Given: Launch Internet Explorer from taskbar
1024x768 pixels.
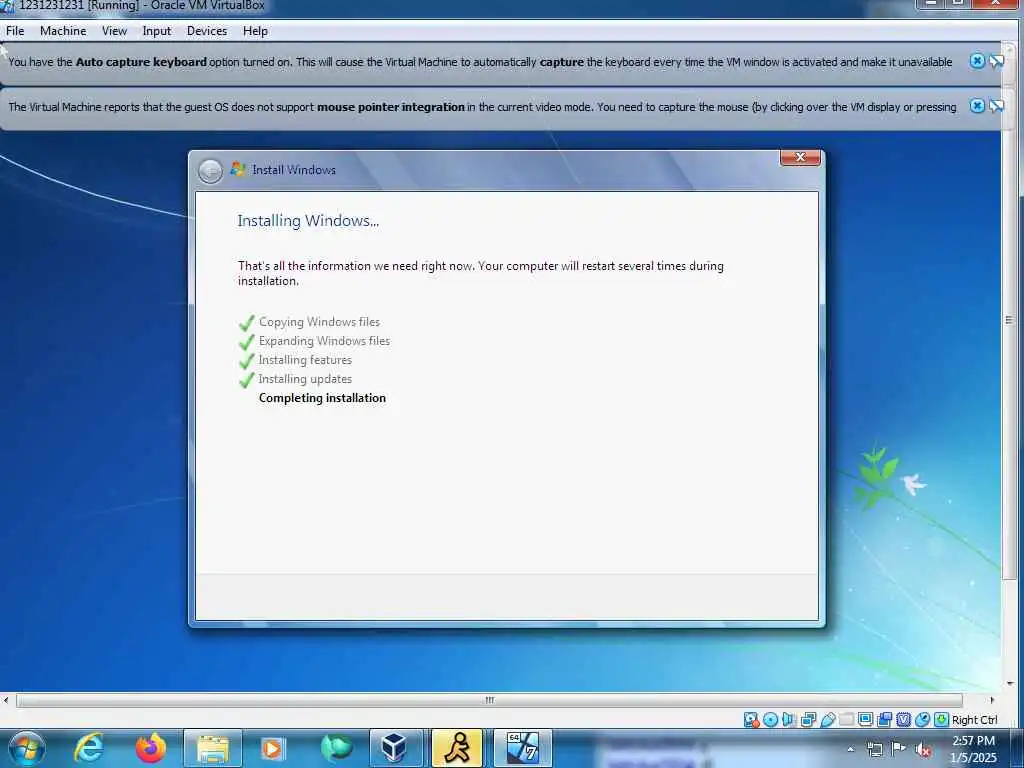Looking at the screenshot, I should (x=89, y=748).
